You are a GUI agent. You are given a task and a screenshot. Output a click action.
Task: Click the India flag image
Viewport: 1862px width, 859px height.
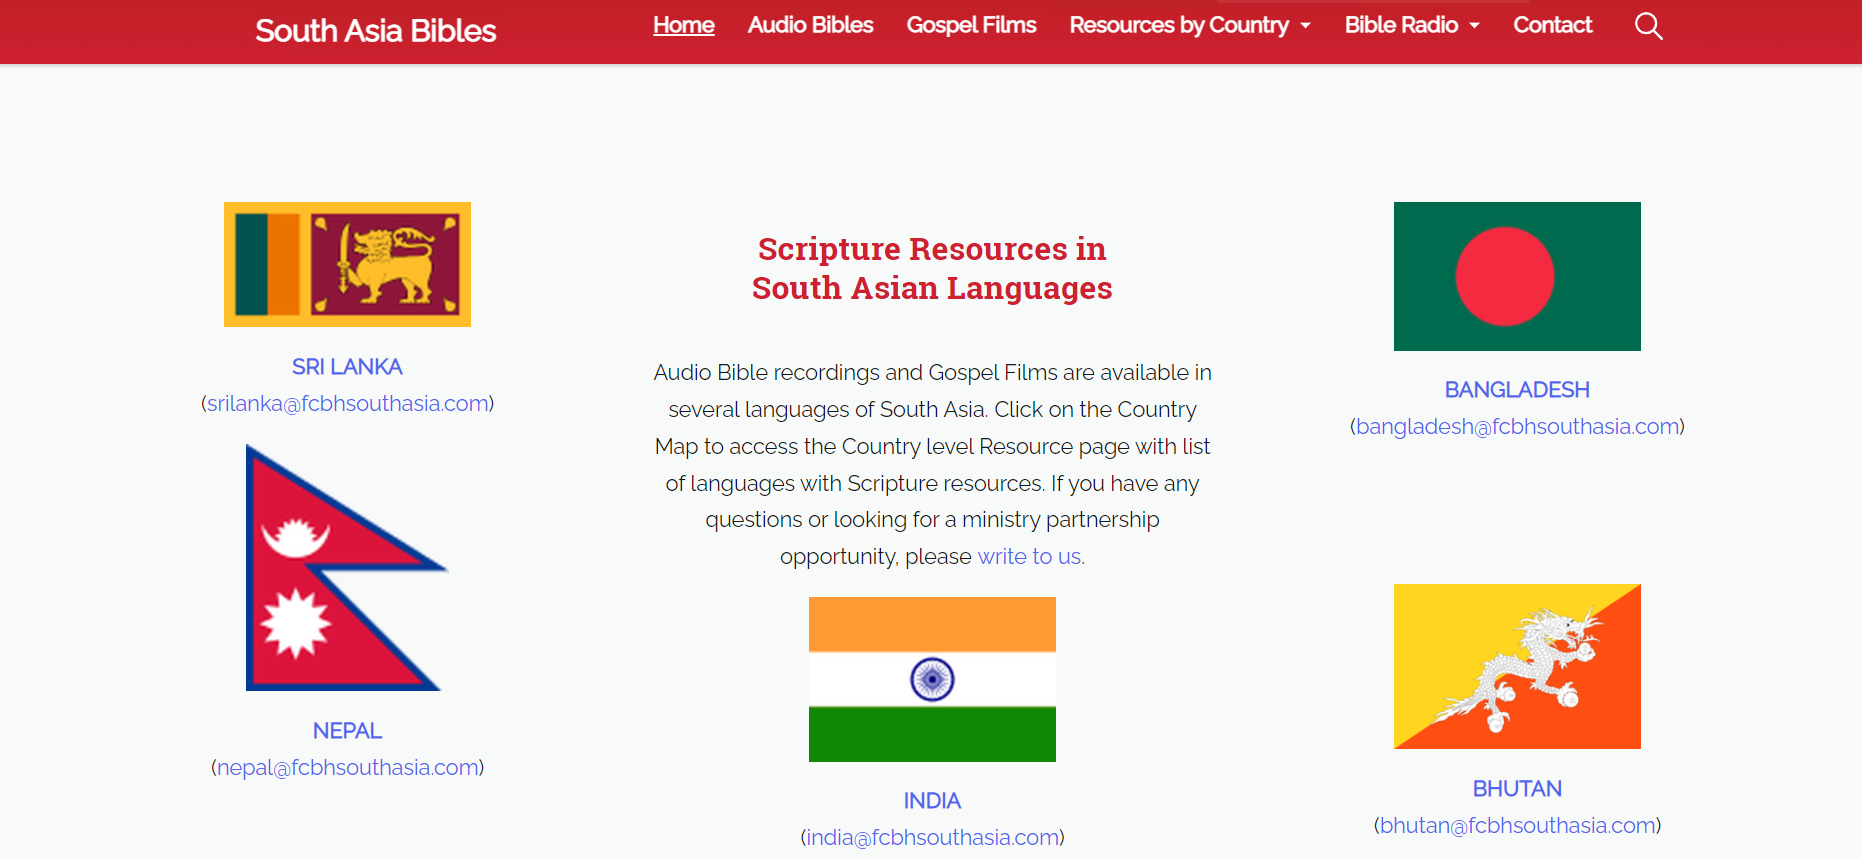point(931,679)
